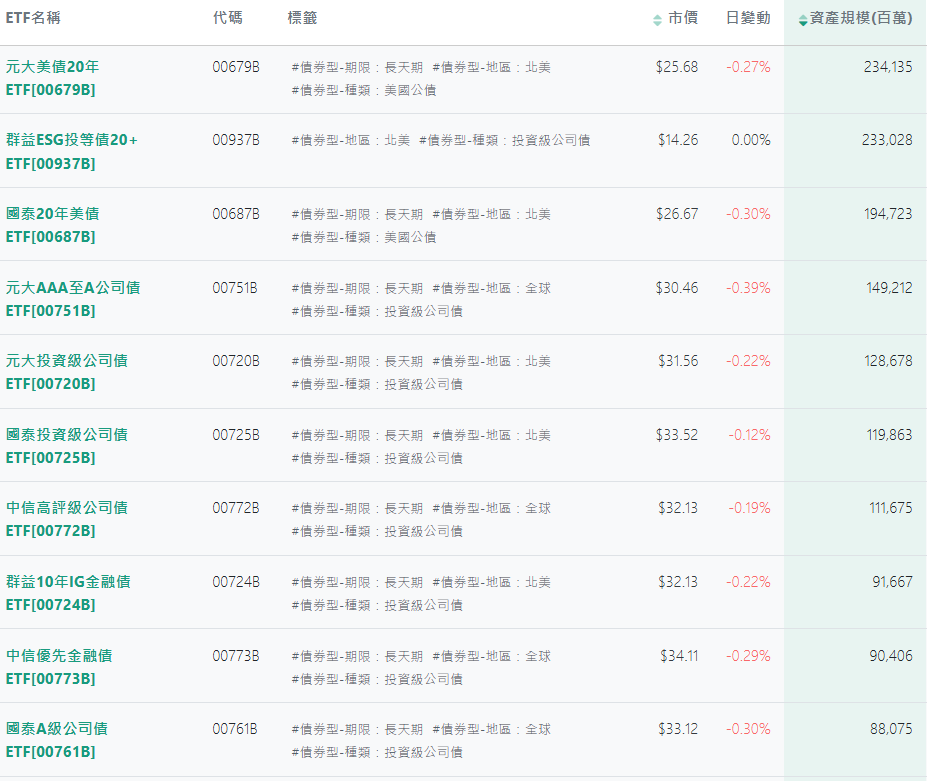The image size is (927, 781).
Task: Open 中信高評級公司債 ETF[00772B] link
Action: [x=67, y=519]
